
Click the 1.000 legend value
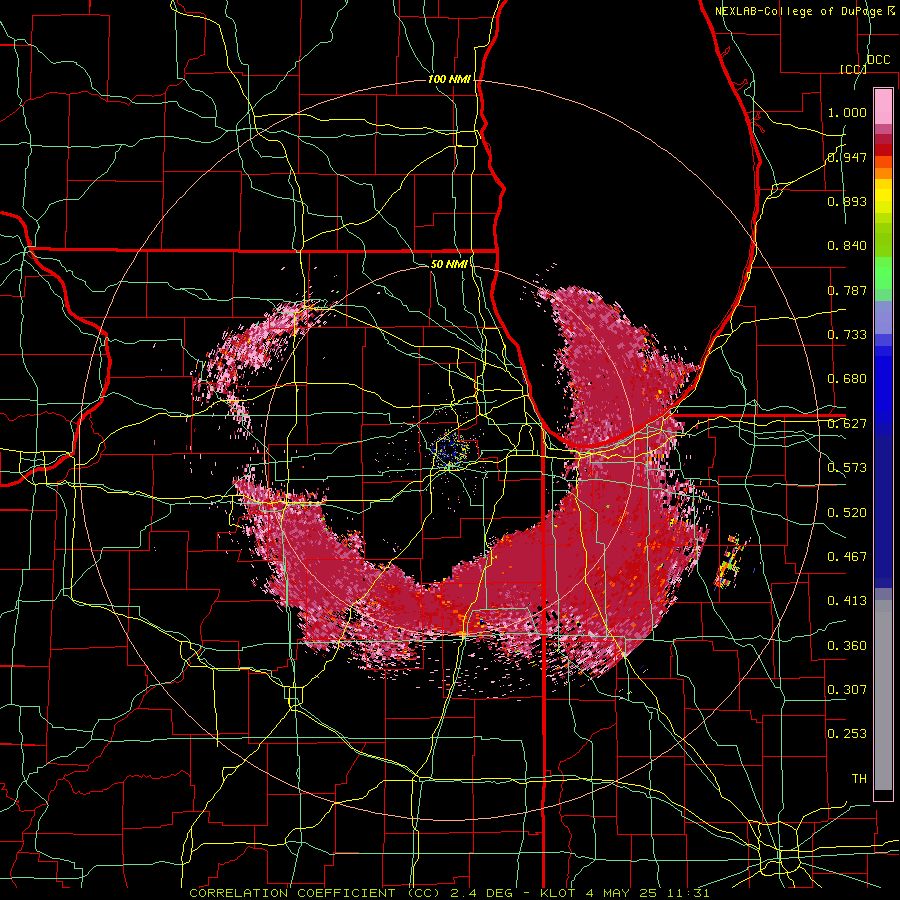pyautogui.click(x=847, y=112)
